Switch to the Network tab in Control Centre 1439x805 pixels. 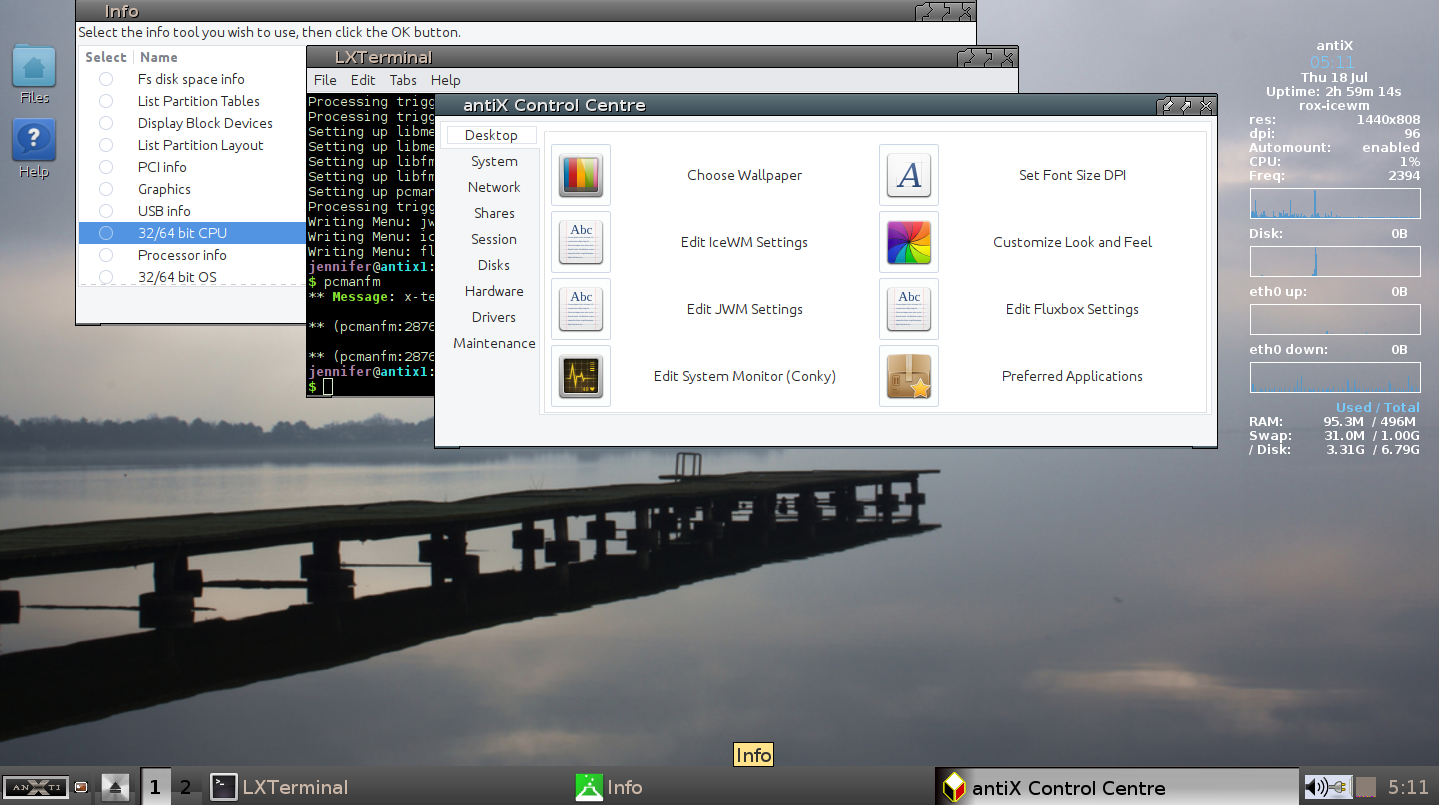pyautogui.click(x=494, y=187)
